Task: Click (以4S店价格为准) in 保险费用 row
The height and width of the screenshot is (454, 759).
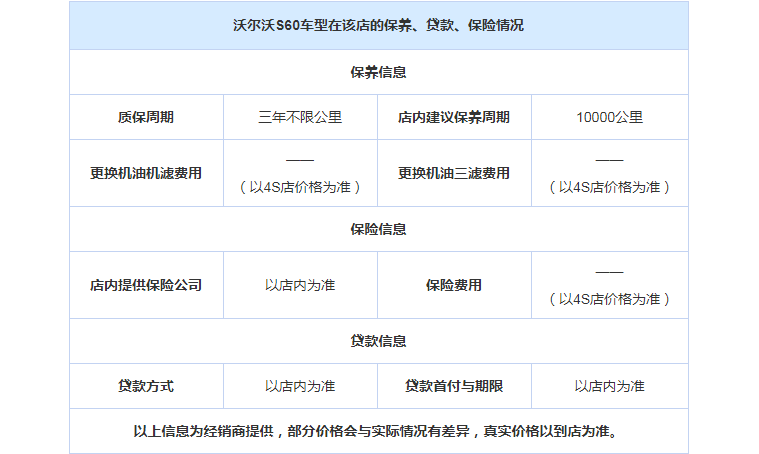Action: tap(609, 299)
